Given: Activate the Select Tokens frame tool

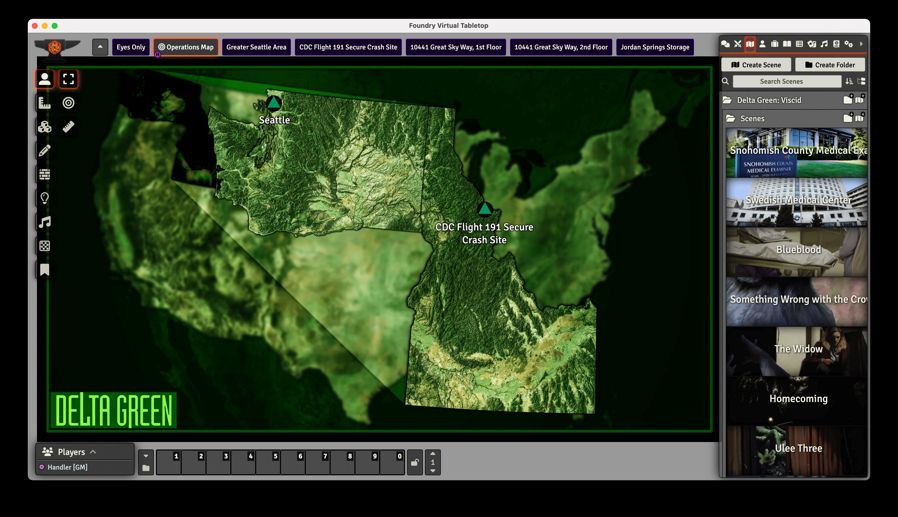Looking at the screenshot, I should 68,79.
